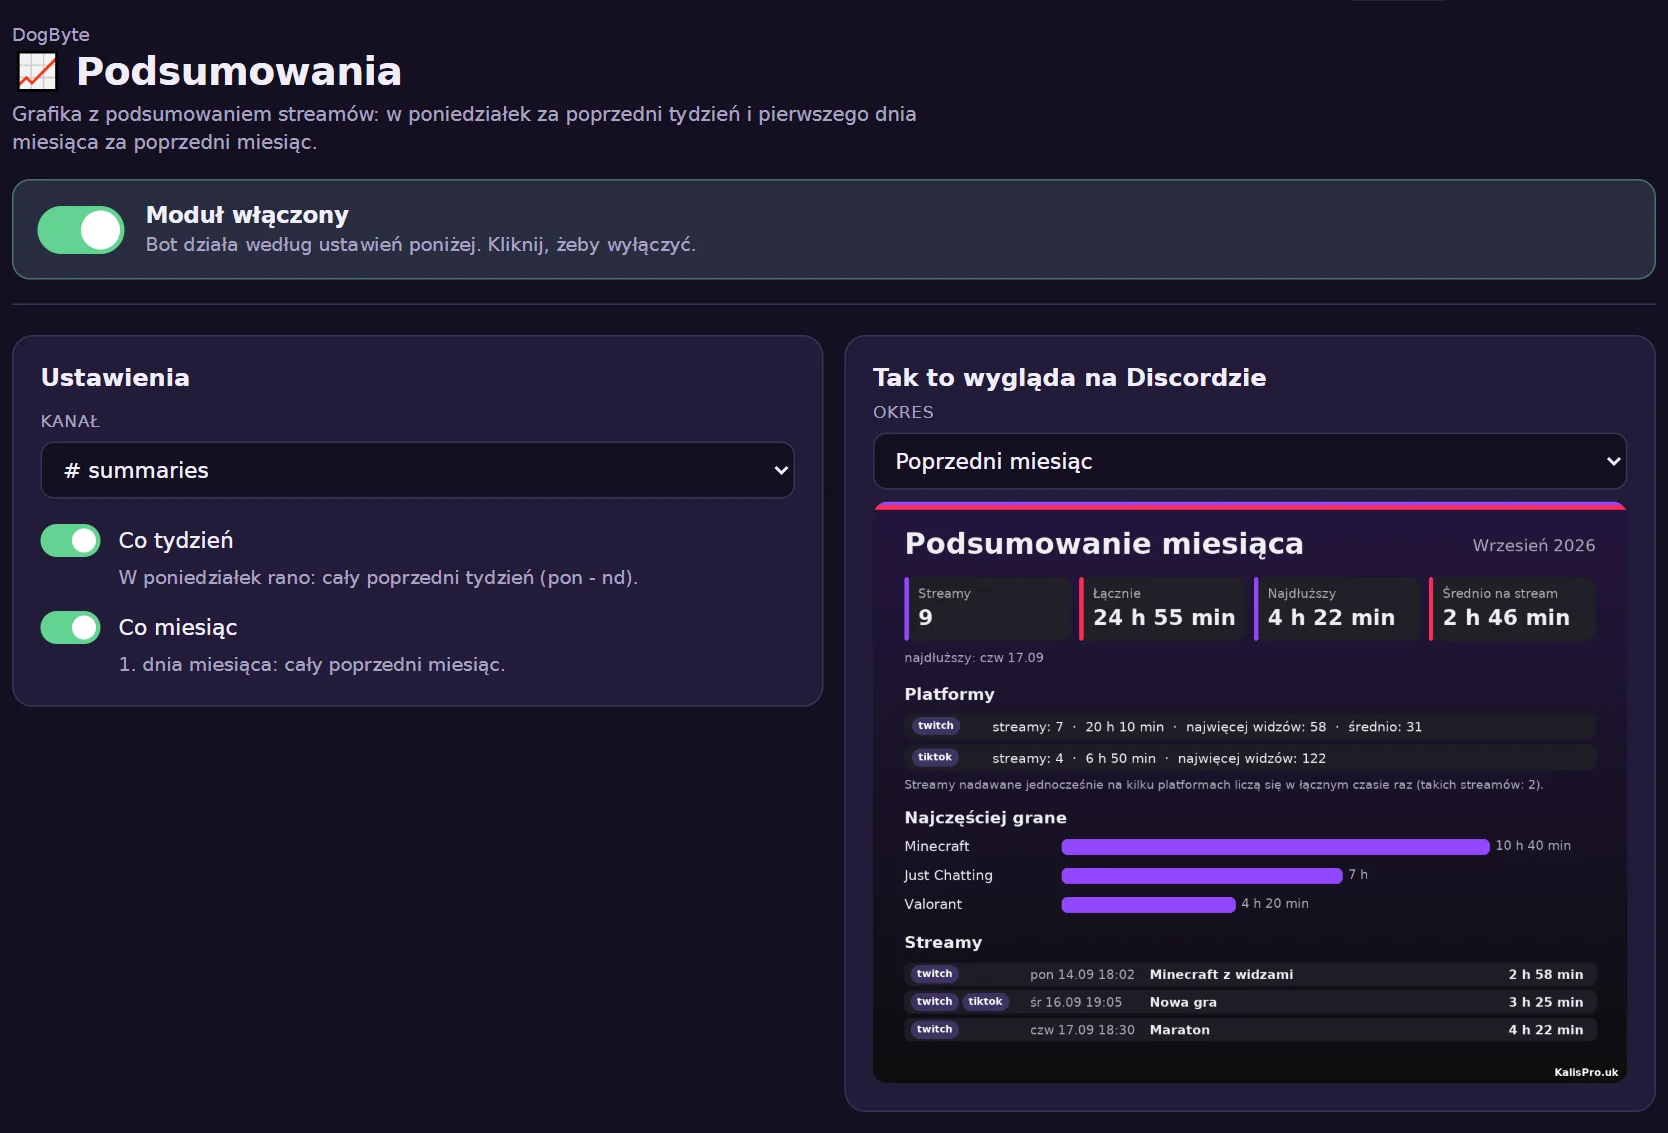
Task: Open the # summaries channel dropdown
Action: click(x=418, y=470)
